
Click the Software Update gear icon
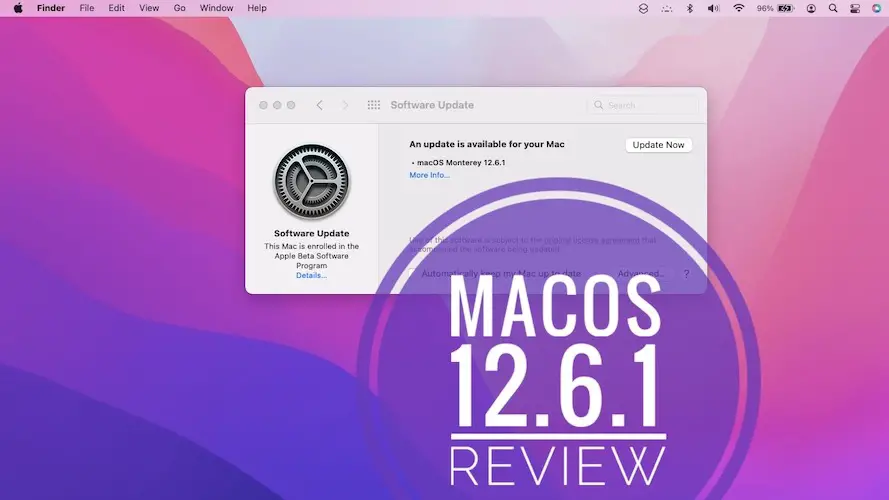point(311,183)
